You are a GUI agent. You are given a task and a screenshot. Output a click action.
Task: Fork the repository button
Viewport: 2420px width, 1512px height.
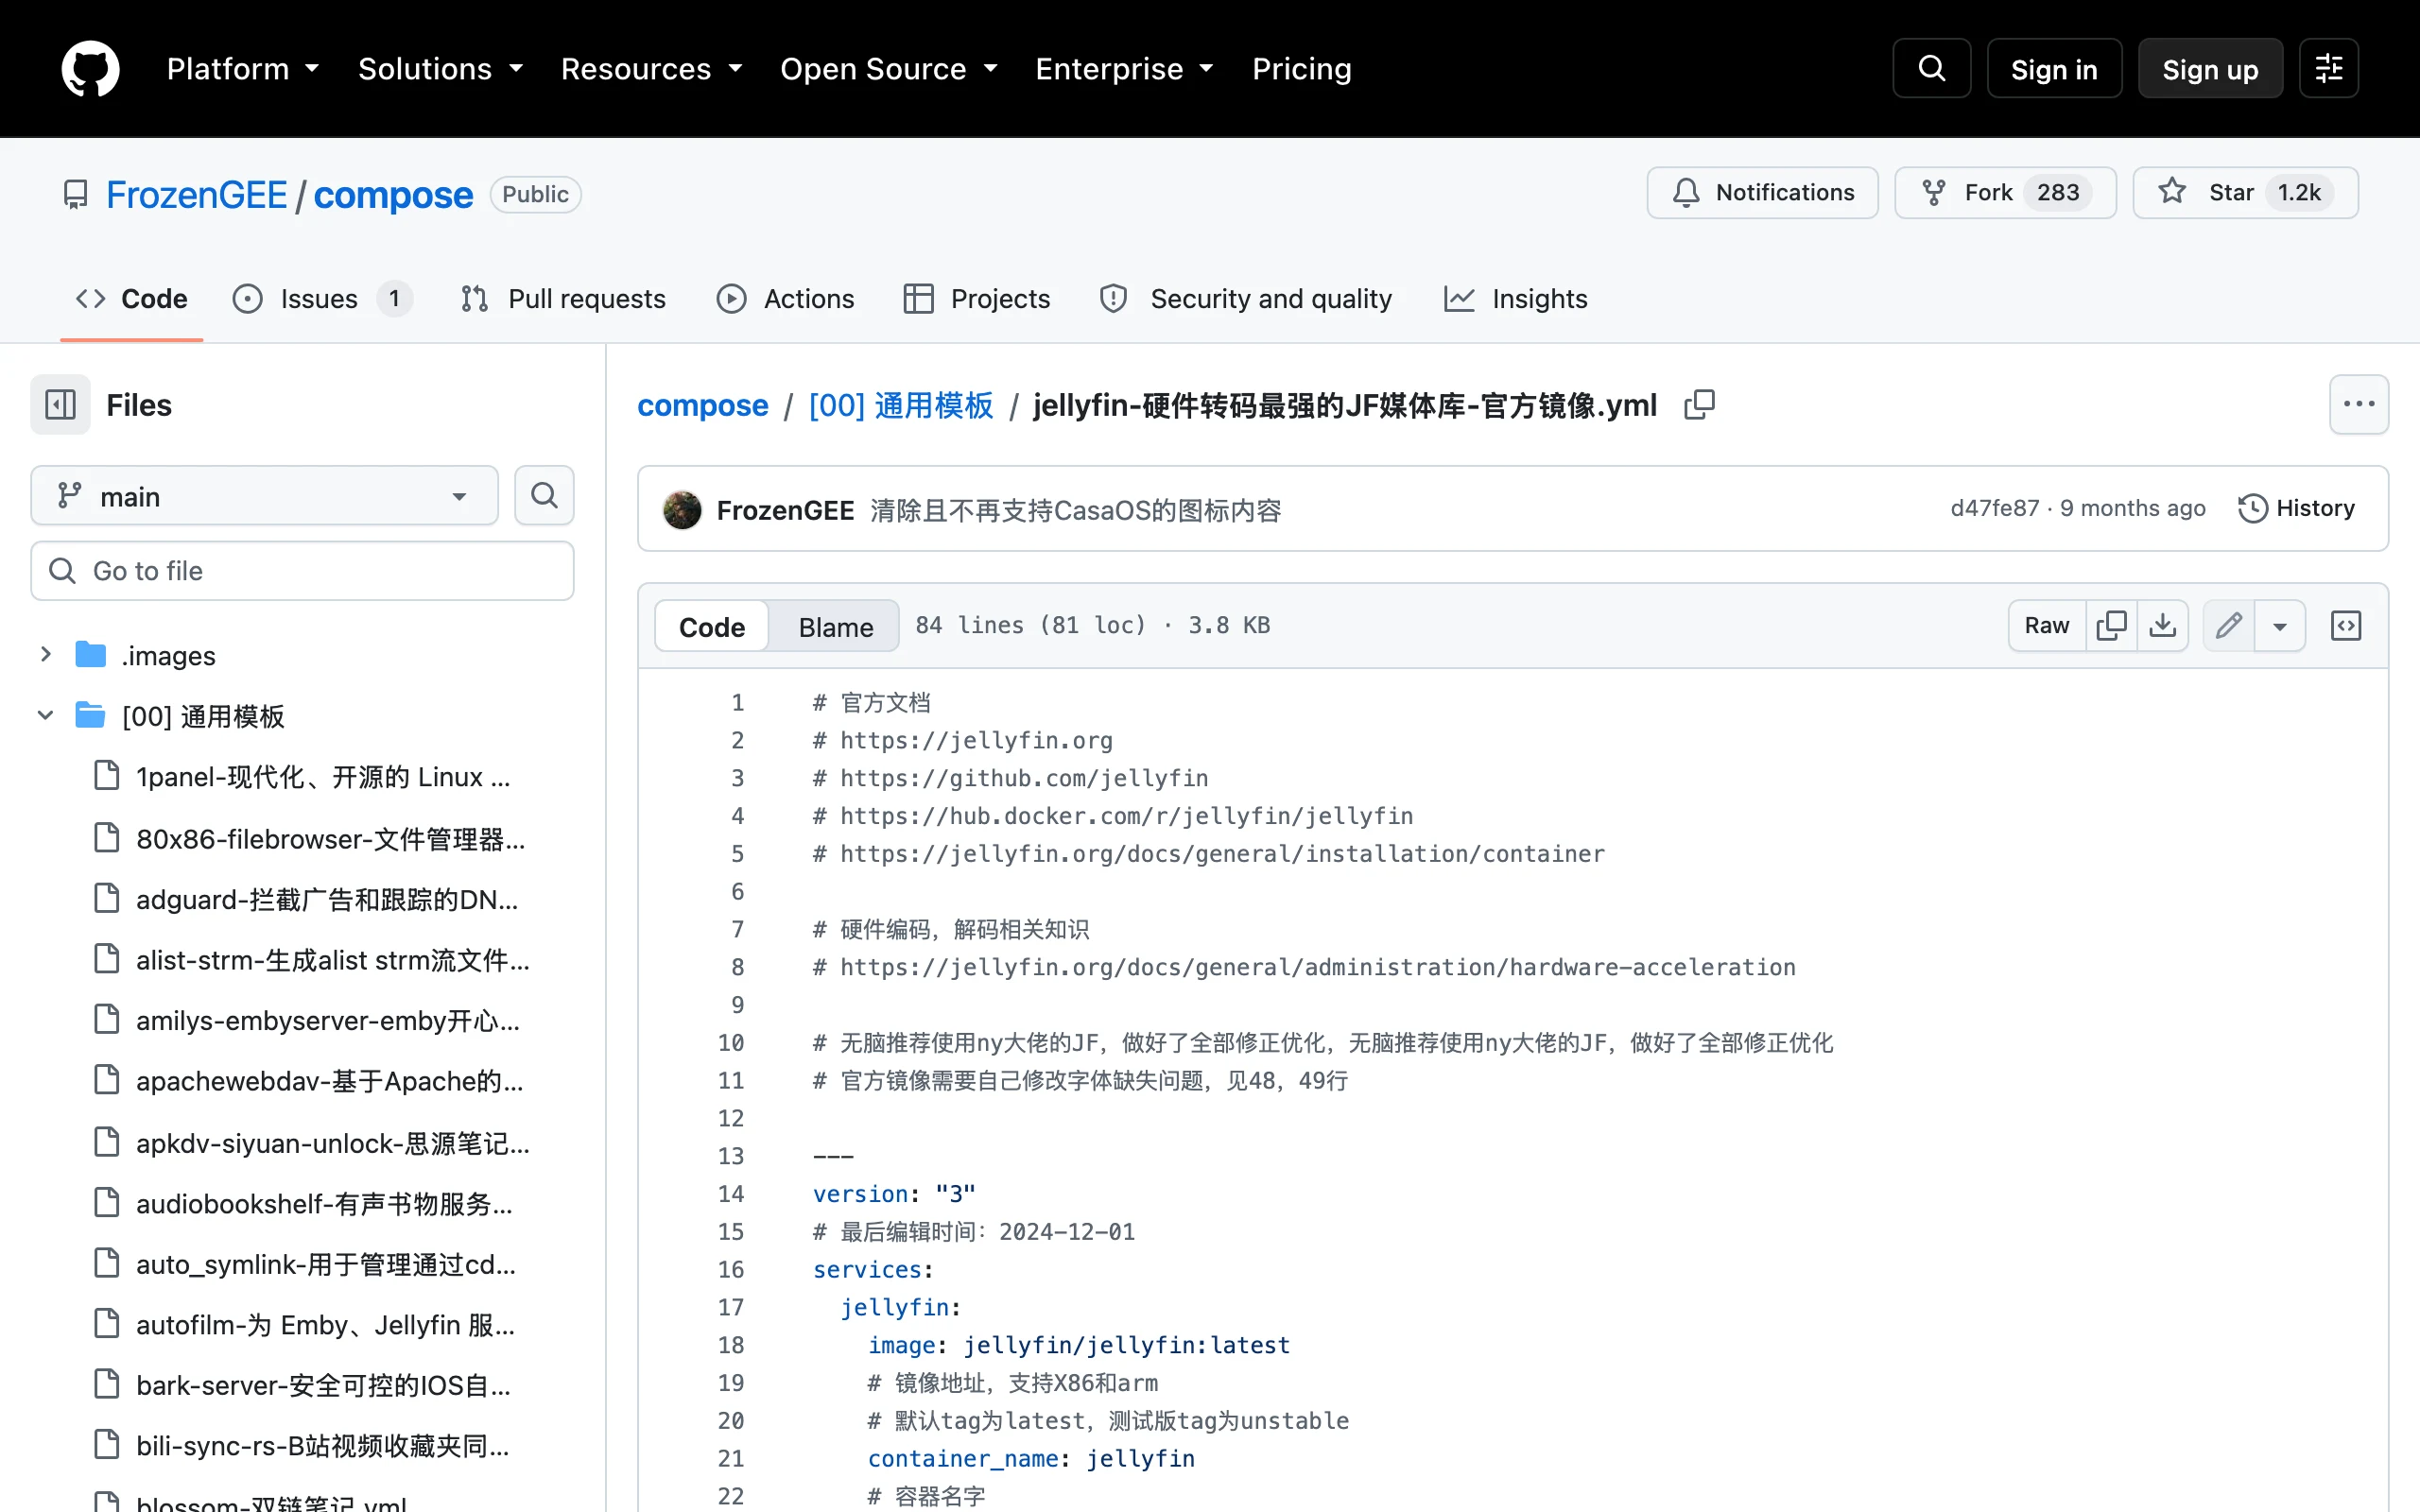(2005, 192)
